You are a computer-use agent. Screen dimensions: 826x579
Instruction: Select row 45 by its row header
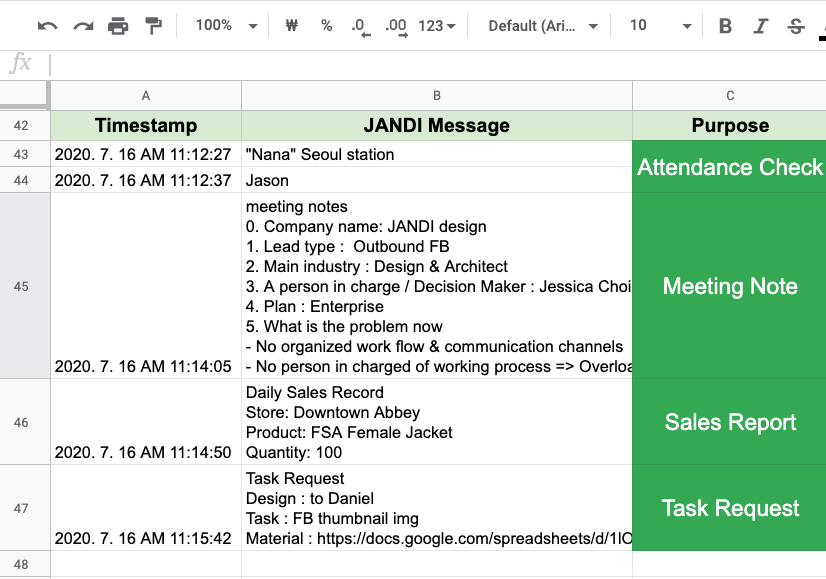click(x=22, y=286)
